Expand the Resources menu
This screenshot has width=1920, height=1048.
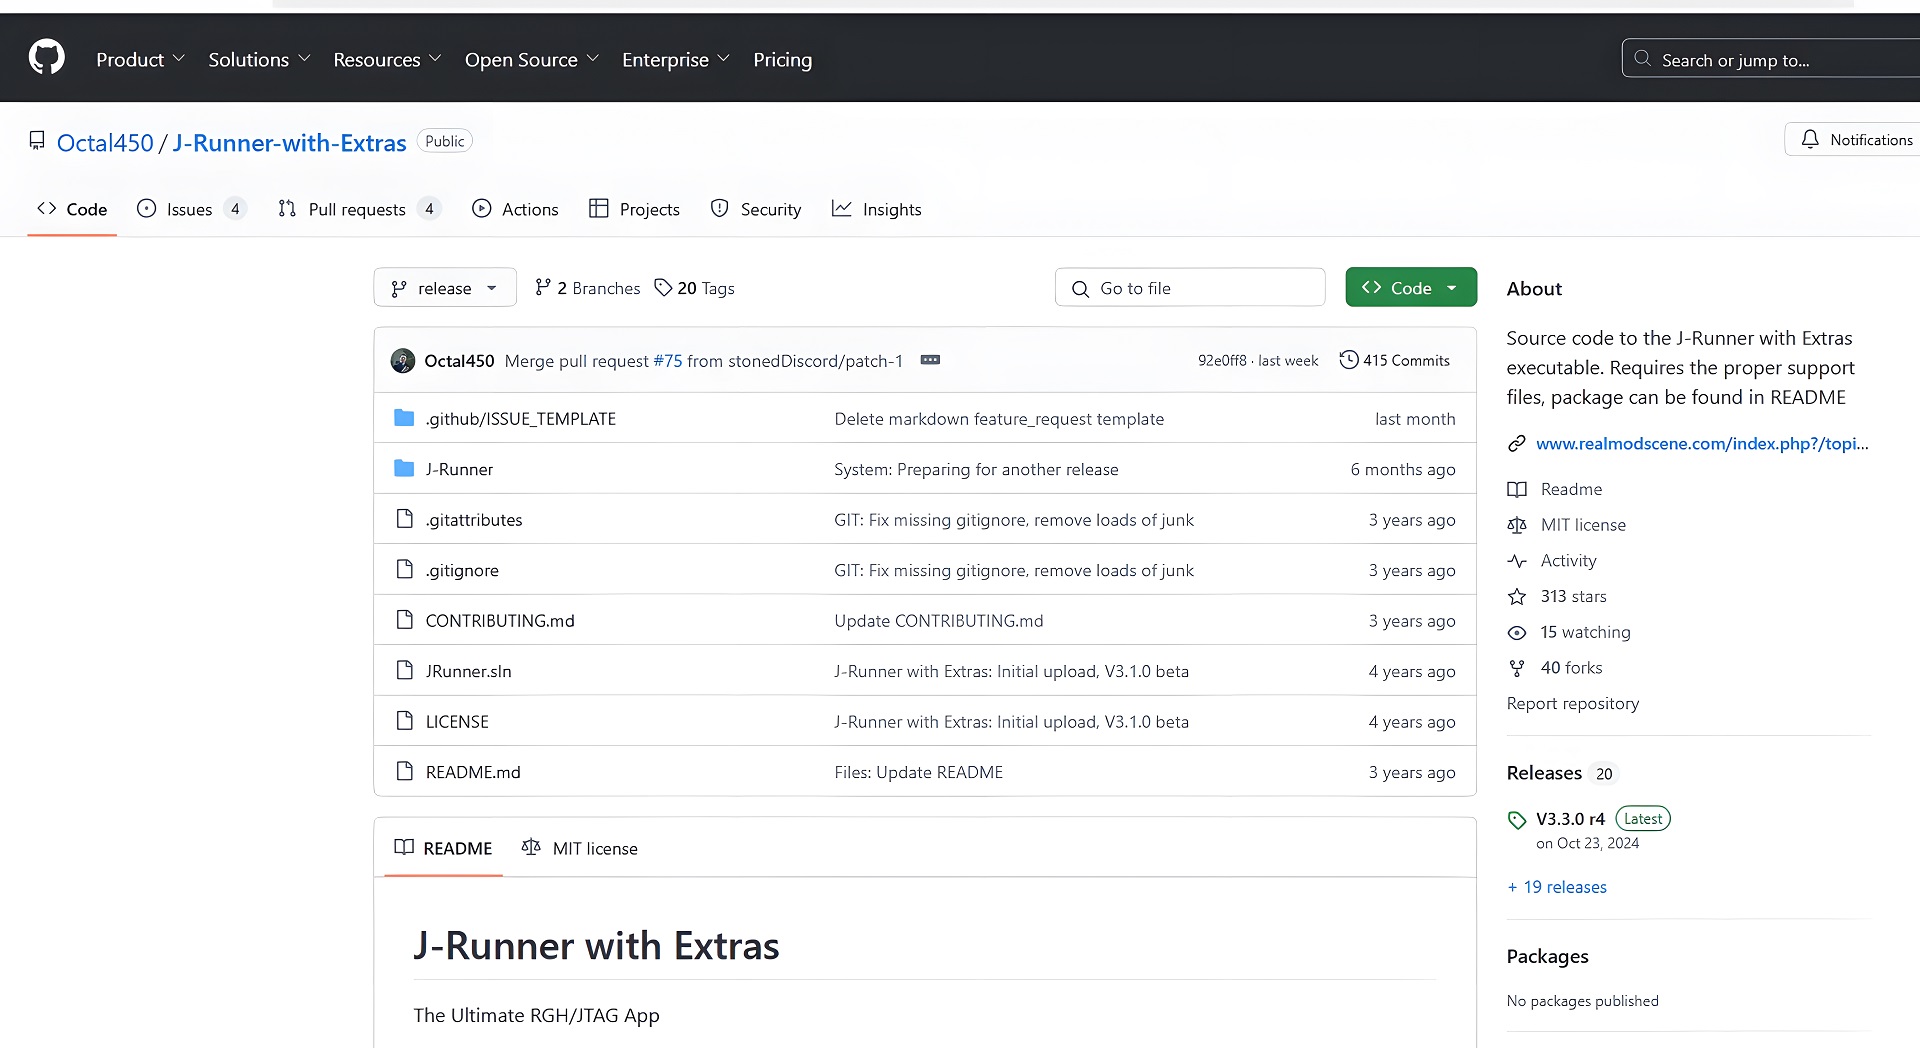click(x=387, y=60)
